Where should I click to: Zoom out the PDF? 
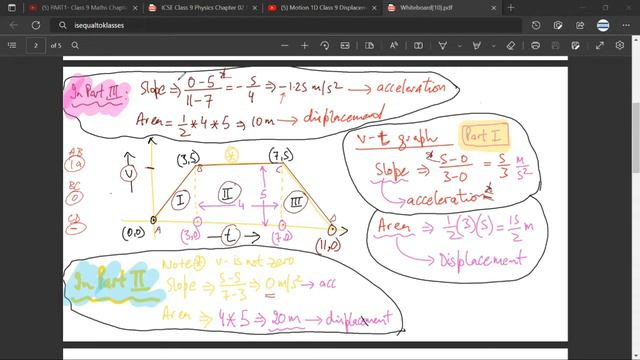pyautogui.click(x=284, y=45)
